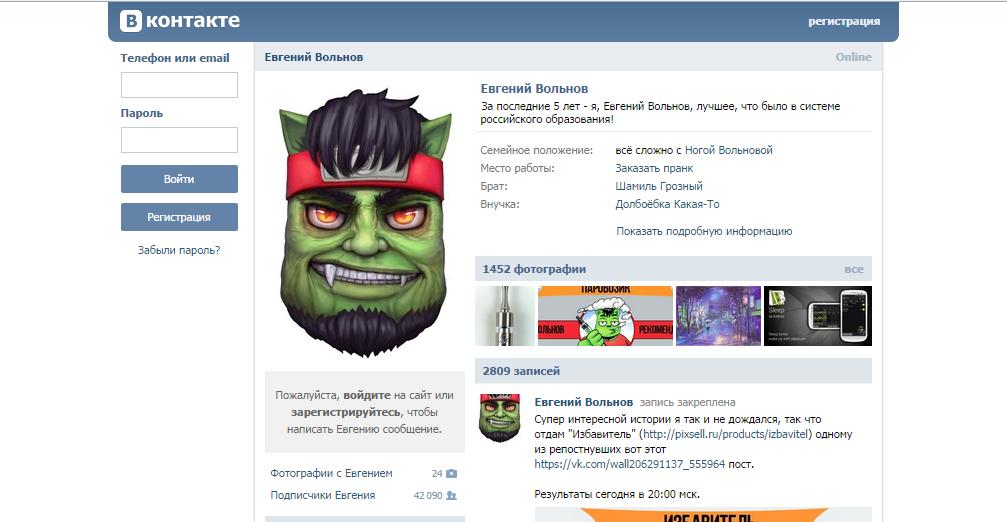Open the Sleep as Android phone thumbnail

(818, 316)
